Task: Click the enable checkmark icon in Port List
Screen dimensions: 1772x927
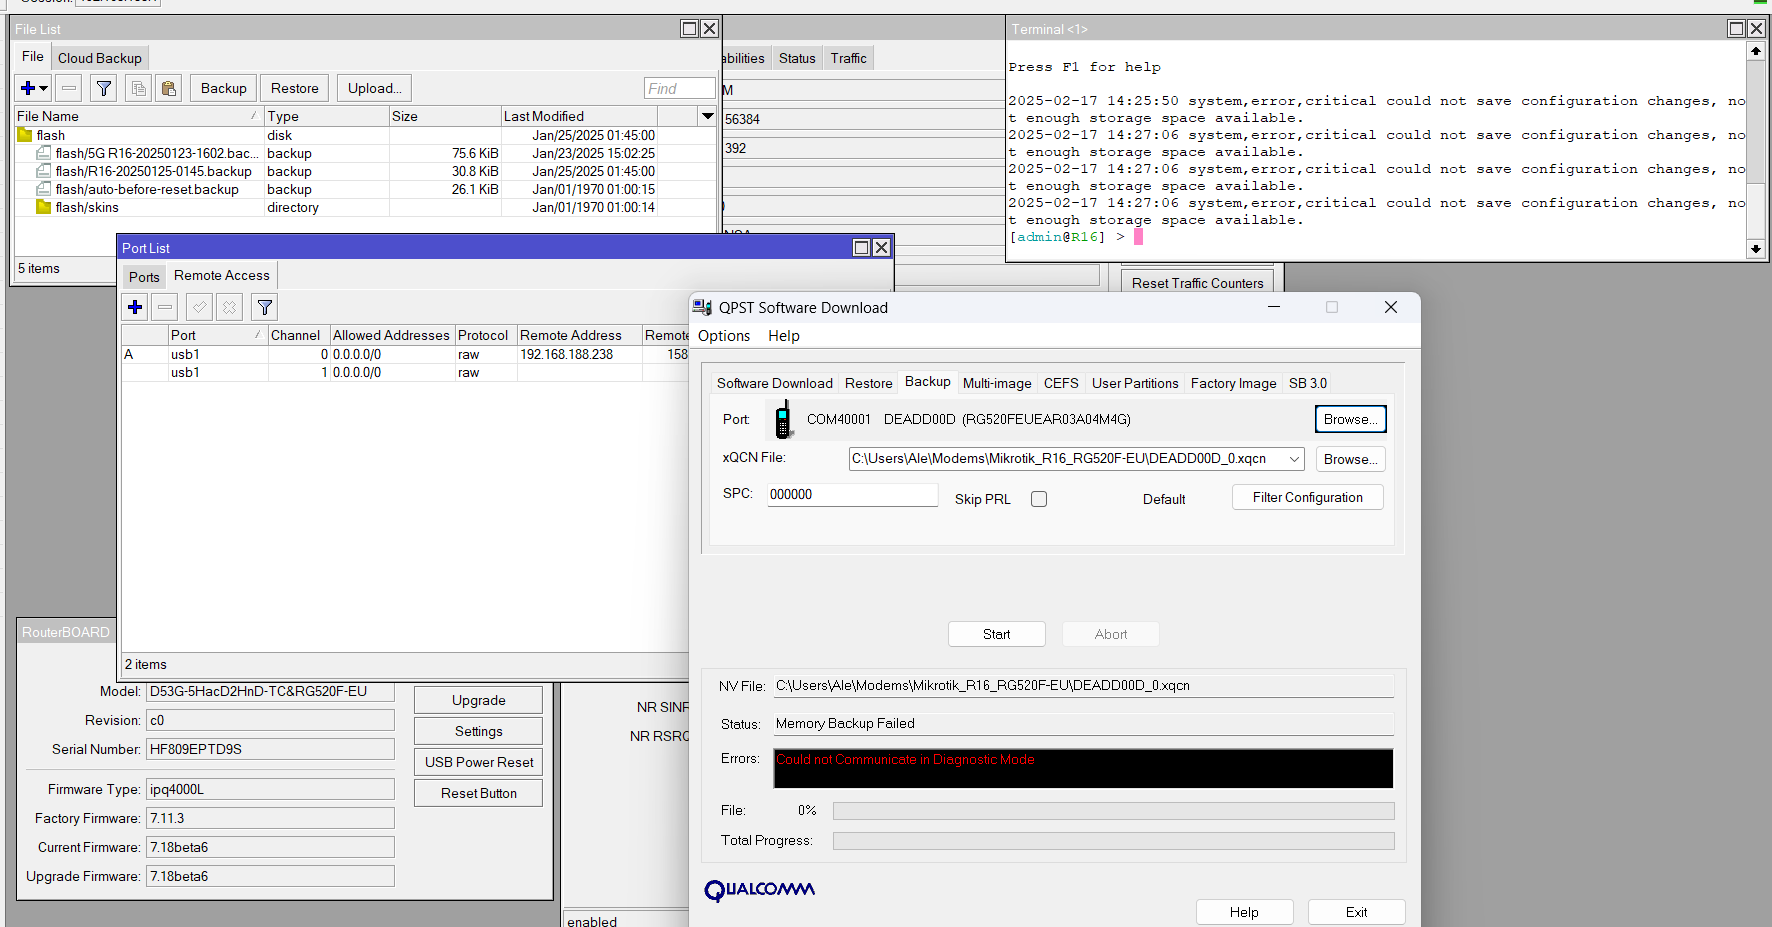Action: coord(199,307)
